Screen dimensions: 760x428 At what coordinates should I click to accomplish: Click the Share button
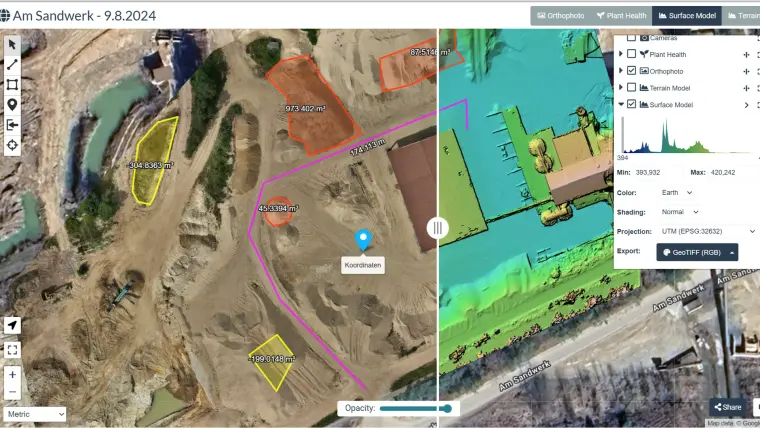point(728,407)
